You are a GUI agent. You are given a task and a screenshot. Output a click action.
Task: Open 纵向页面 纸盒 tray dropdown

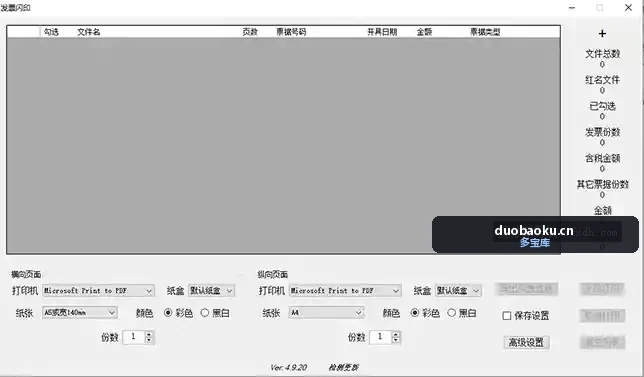pyautogui.click(x=458, y=291)
